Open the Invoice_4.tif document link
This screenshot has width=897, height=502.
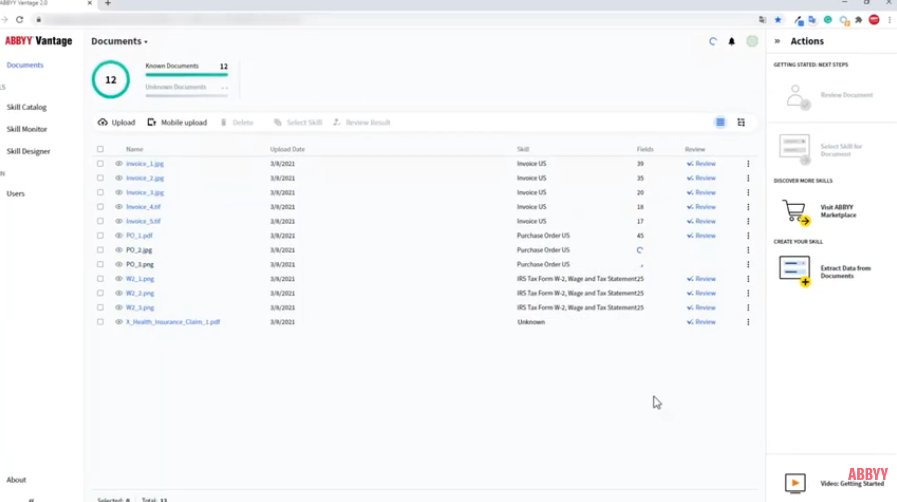pos(143,206)
